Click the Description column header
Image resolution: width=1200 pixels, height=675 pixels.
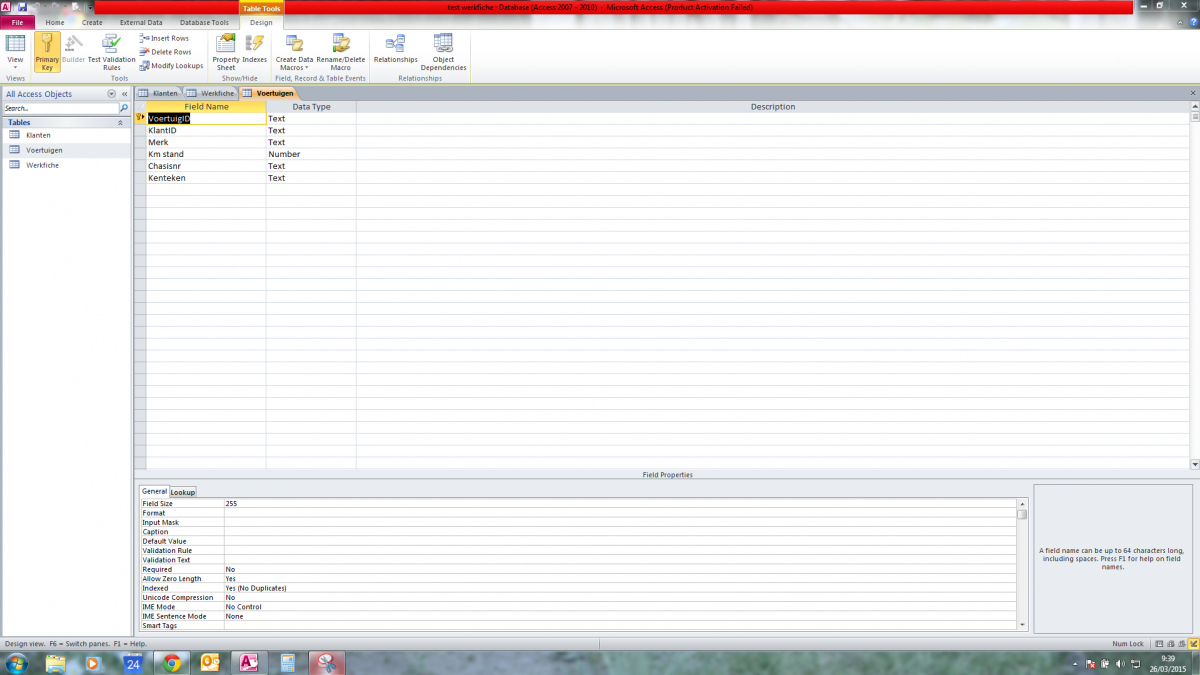click(x=773, y=107)
